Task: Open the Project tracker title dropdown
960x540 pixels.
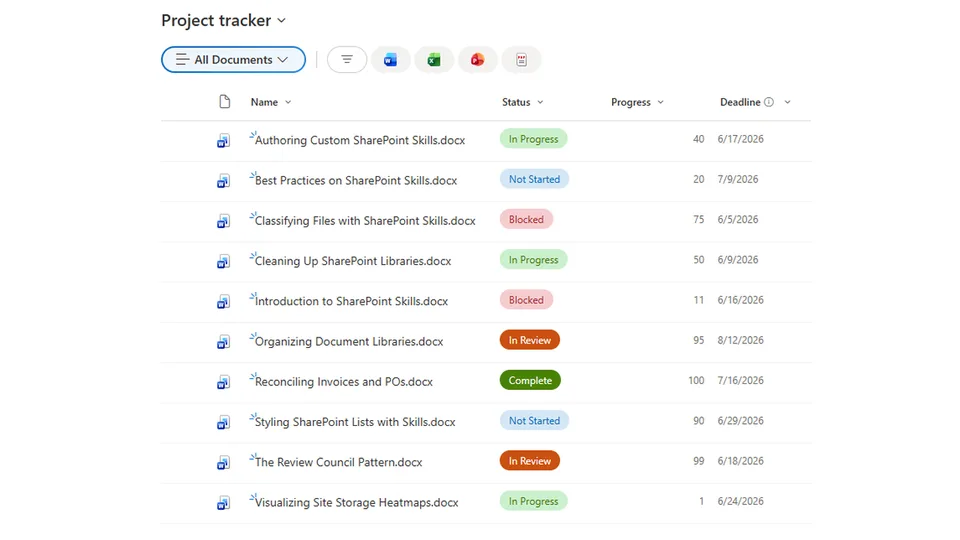Action: coord(281,21)
